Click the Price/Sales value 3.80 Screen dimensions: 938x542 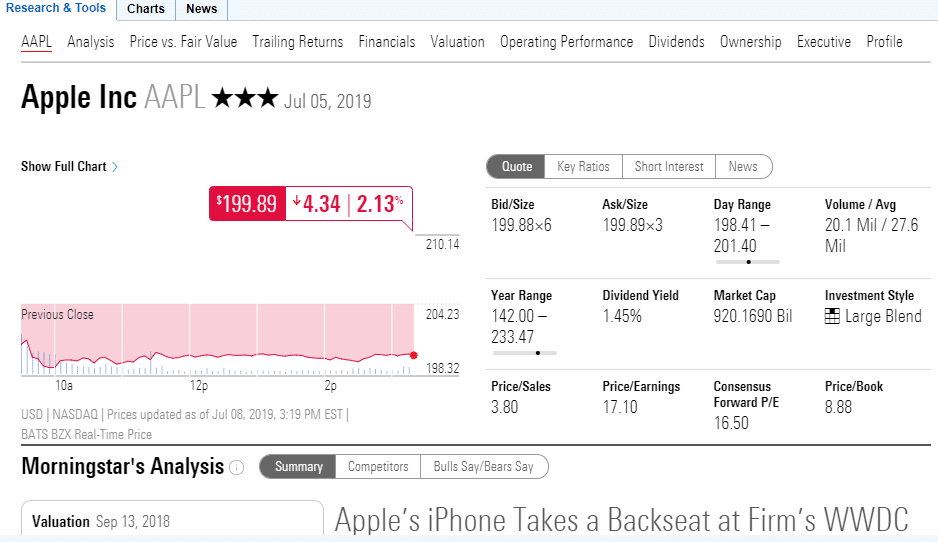click(504, 407)
